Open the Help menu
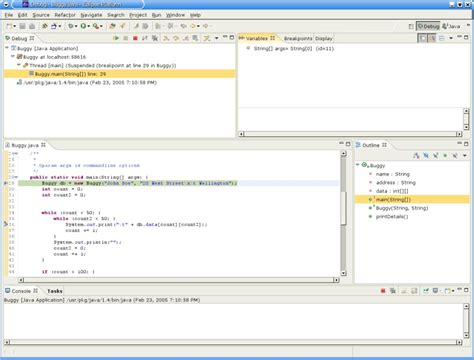Viewport: 474px width, 360px height. [195, 15]
